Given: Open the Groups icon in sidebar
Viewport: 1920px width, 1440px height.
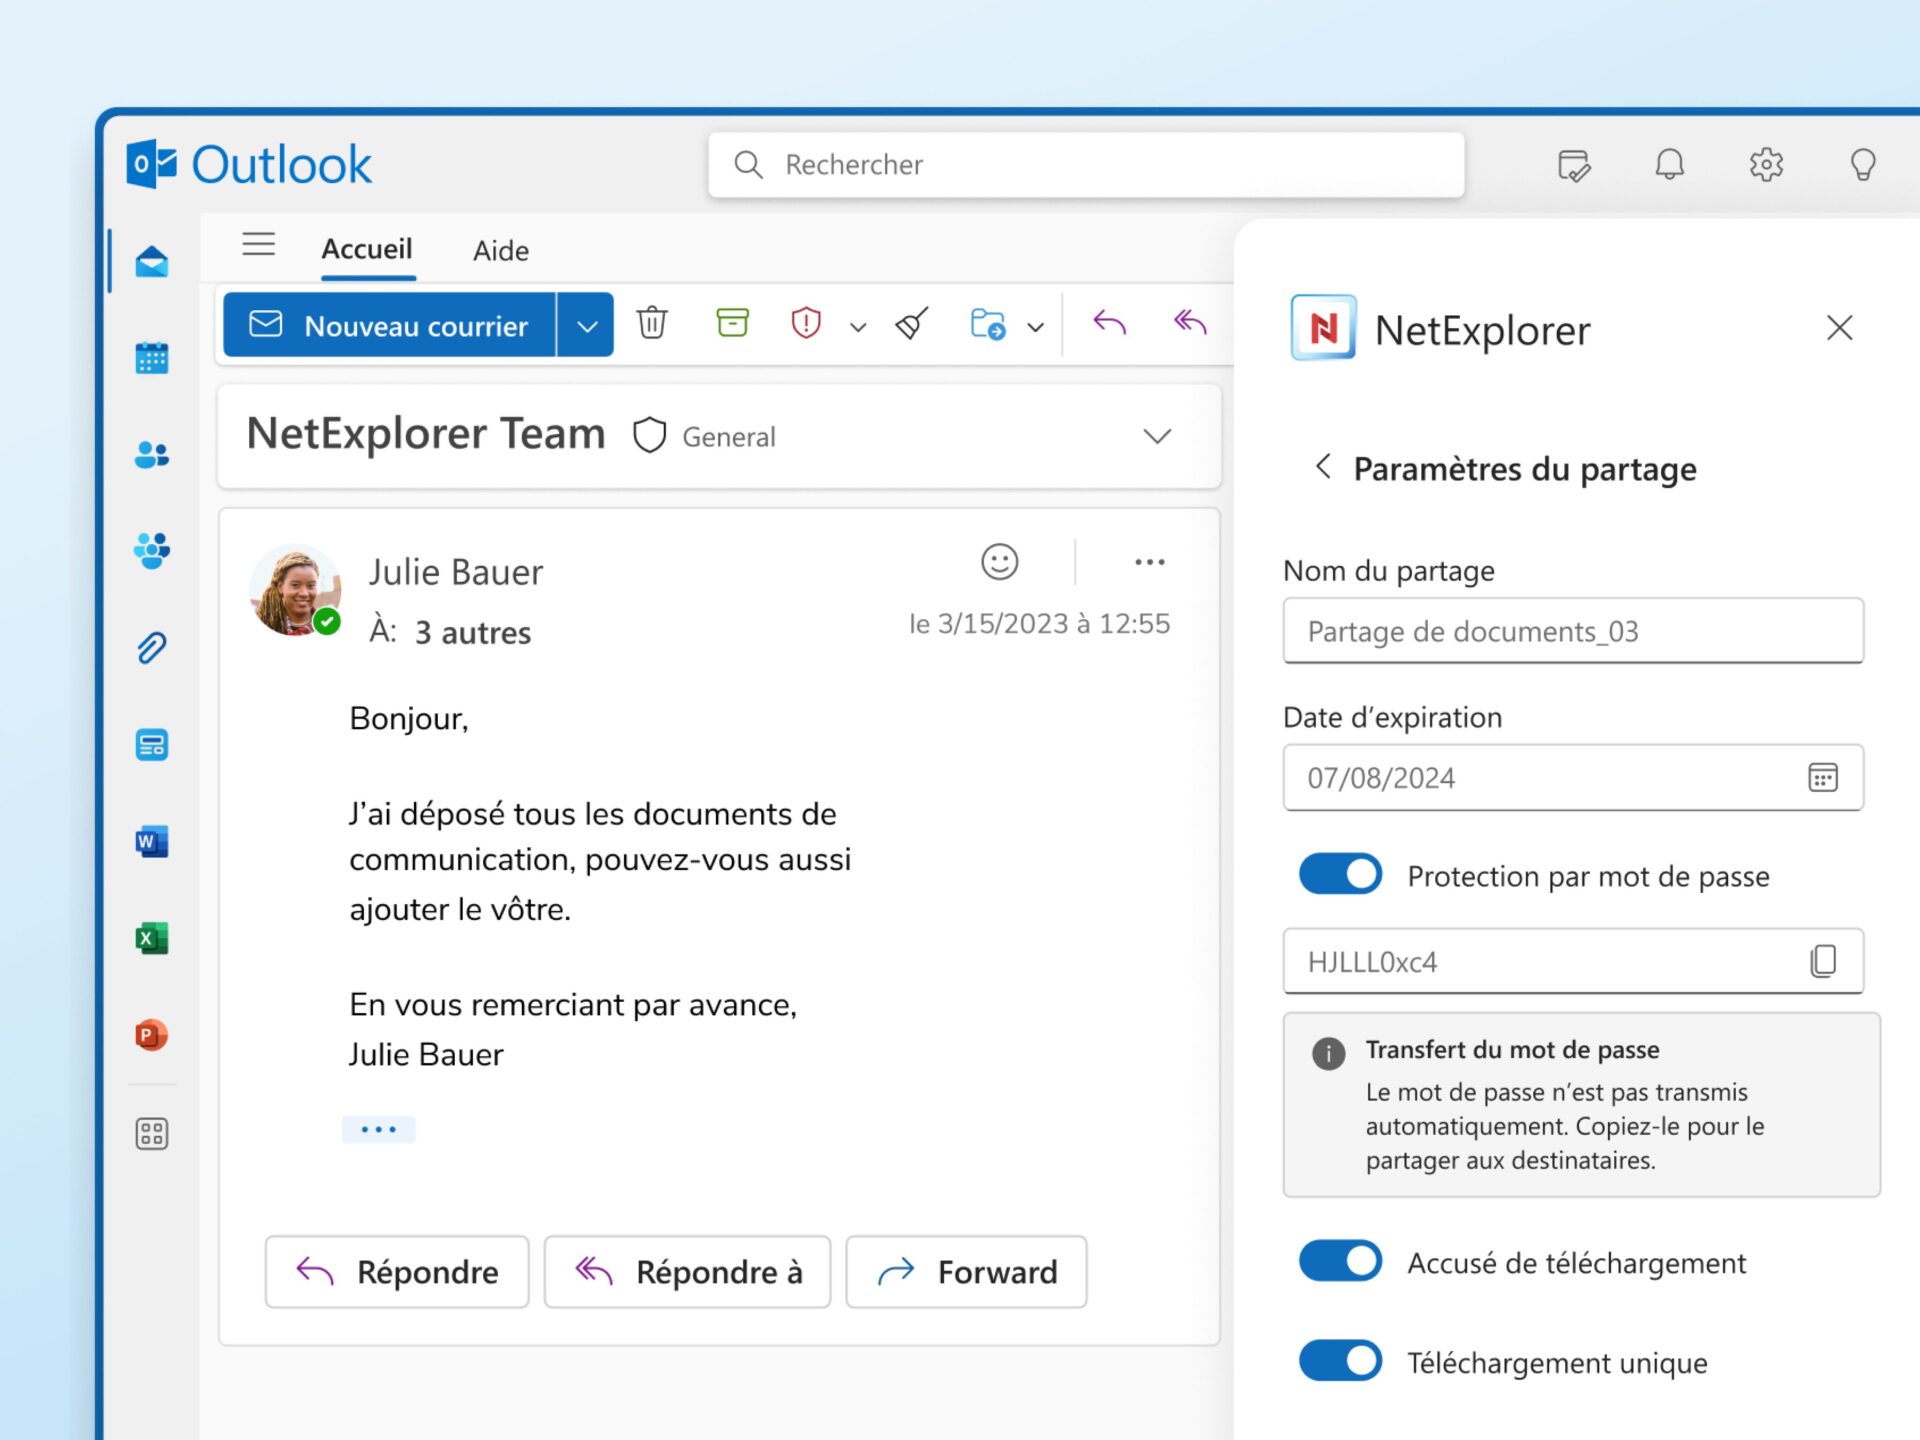Looking at the screenshot, I should tap(152, 551).
